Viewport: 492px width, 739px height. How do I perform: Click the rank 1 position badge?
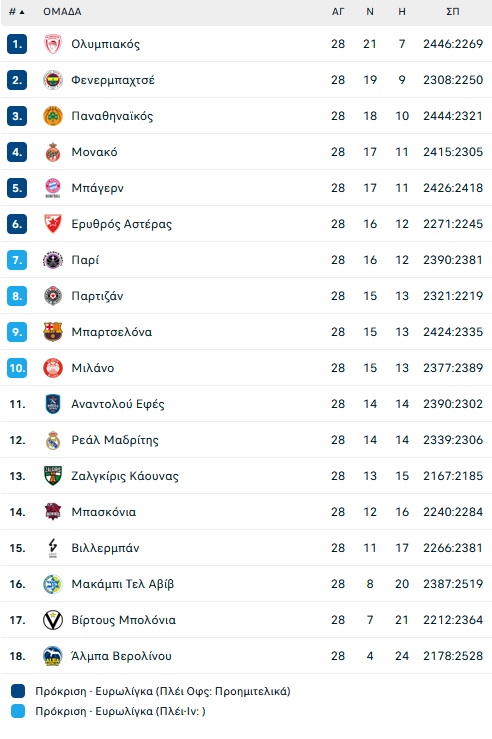pyautogui.click(x=17, y=44)
